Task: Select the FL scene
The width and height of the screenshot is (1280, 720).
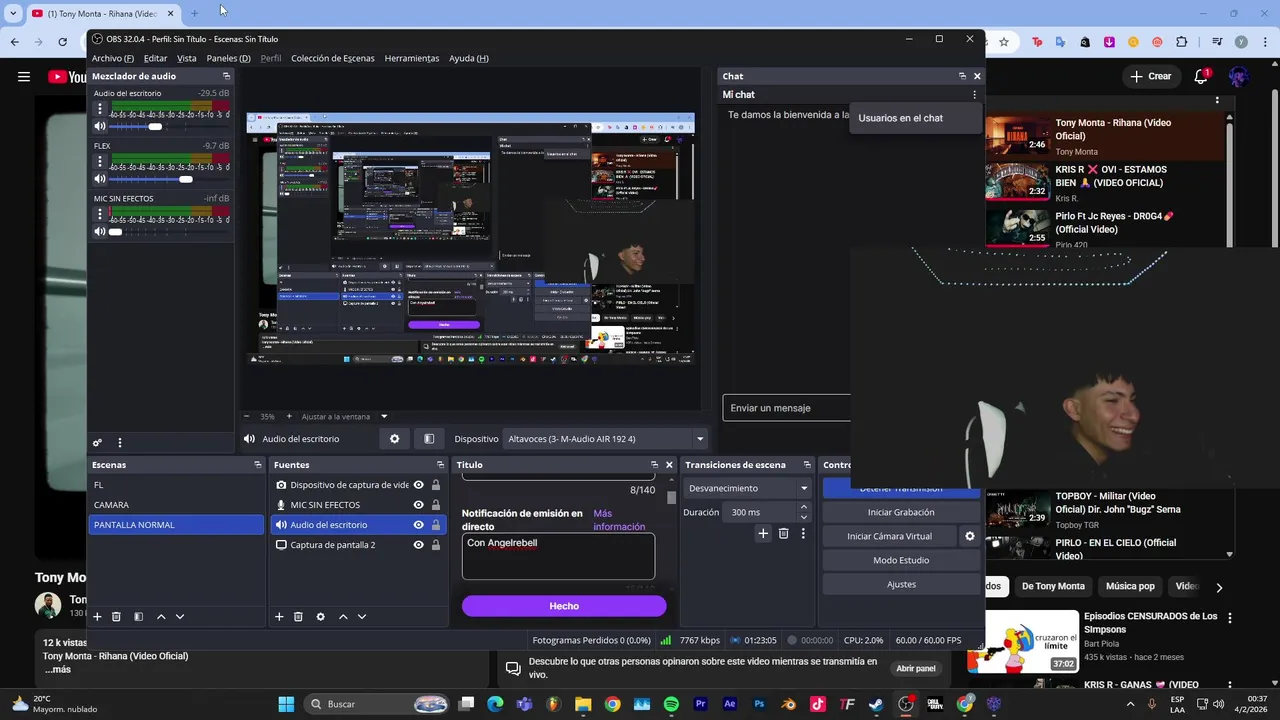Action: 176,485
